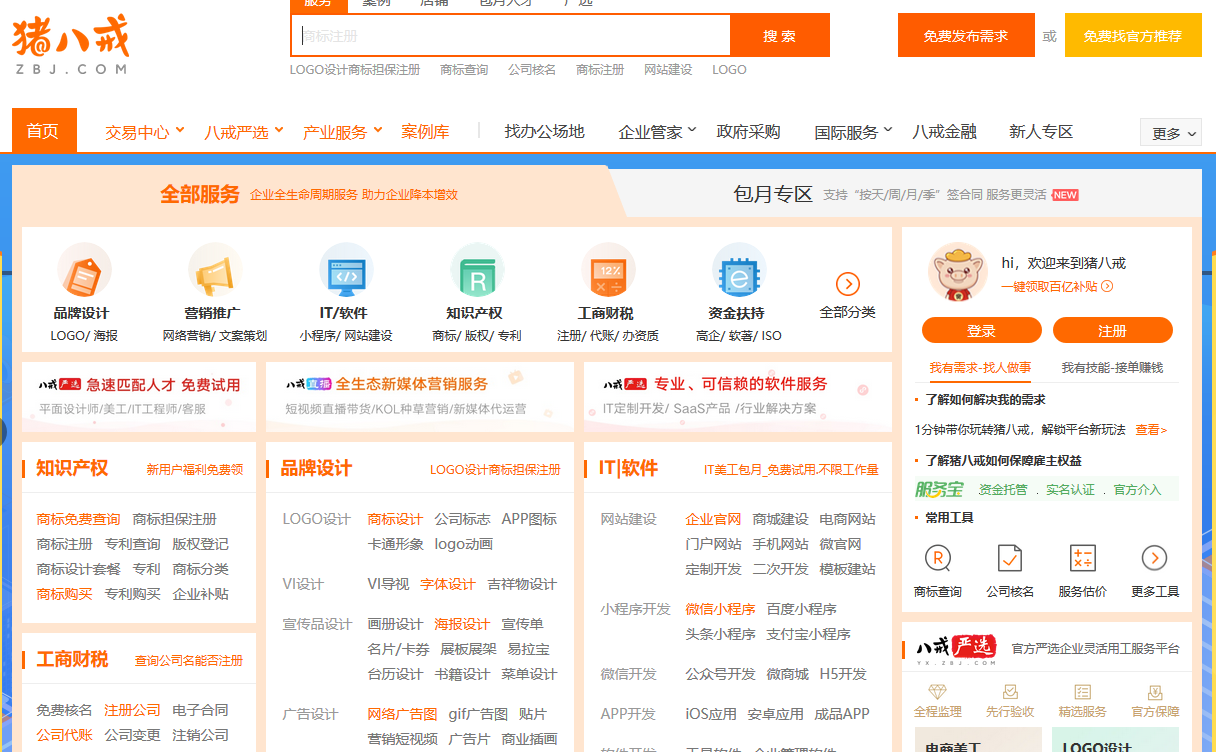Click the 服务宝 logo
The image size is (1216, 752).
click(939, 489)
